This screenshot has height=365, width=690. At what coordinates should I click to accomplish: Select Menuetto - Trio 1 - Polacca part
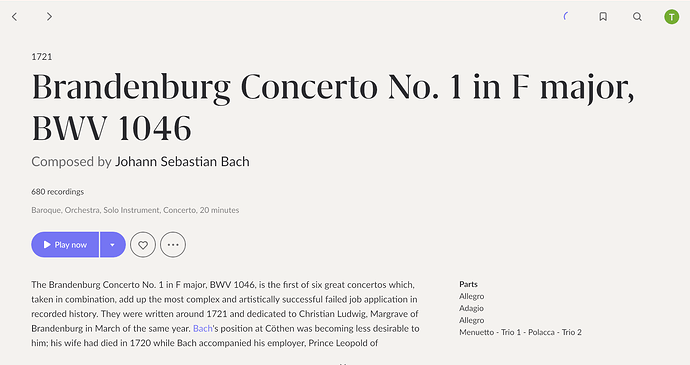521,332
